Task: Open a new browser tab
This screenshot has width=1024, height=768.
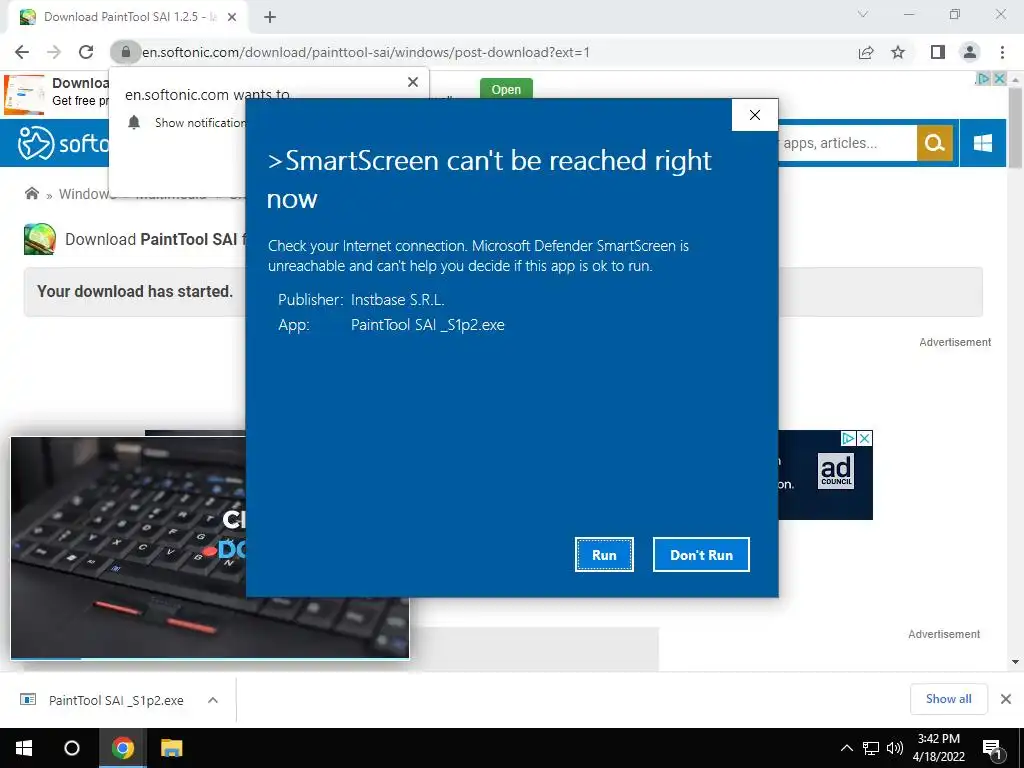Action: (270, 17)
